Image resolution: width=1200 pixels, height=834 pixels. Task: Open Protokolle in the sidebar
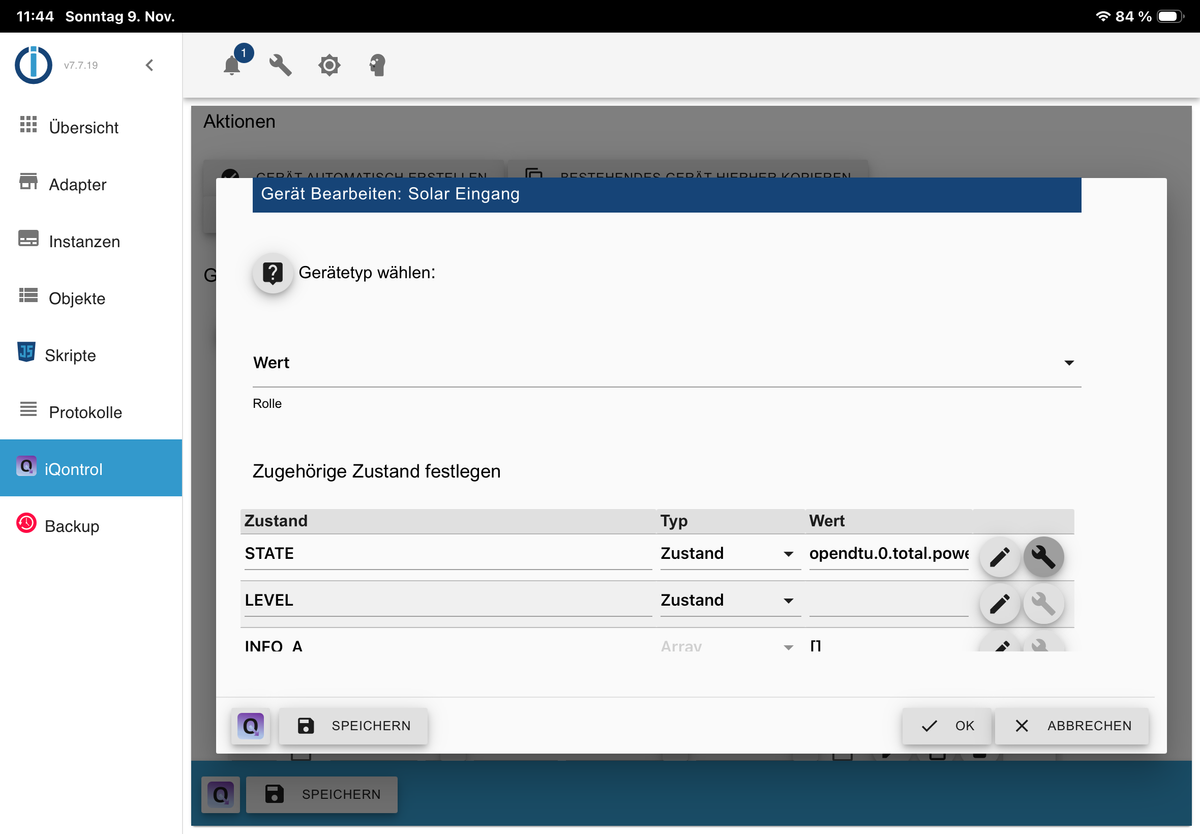pyautogui.click(x=91, y=412)
